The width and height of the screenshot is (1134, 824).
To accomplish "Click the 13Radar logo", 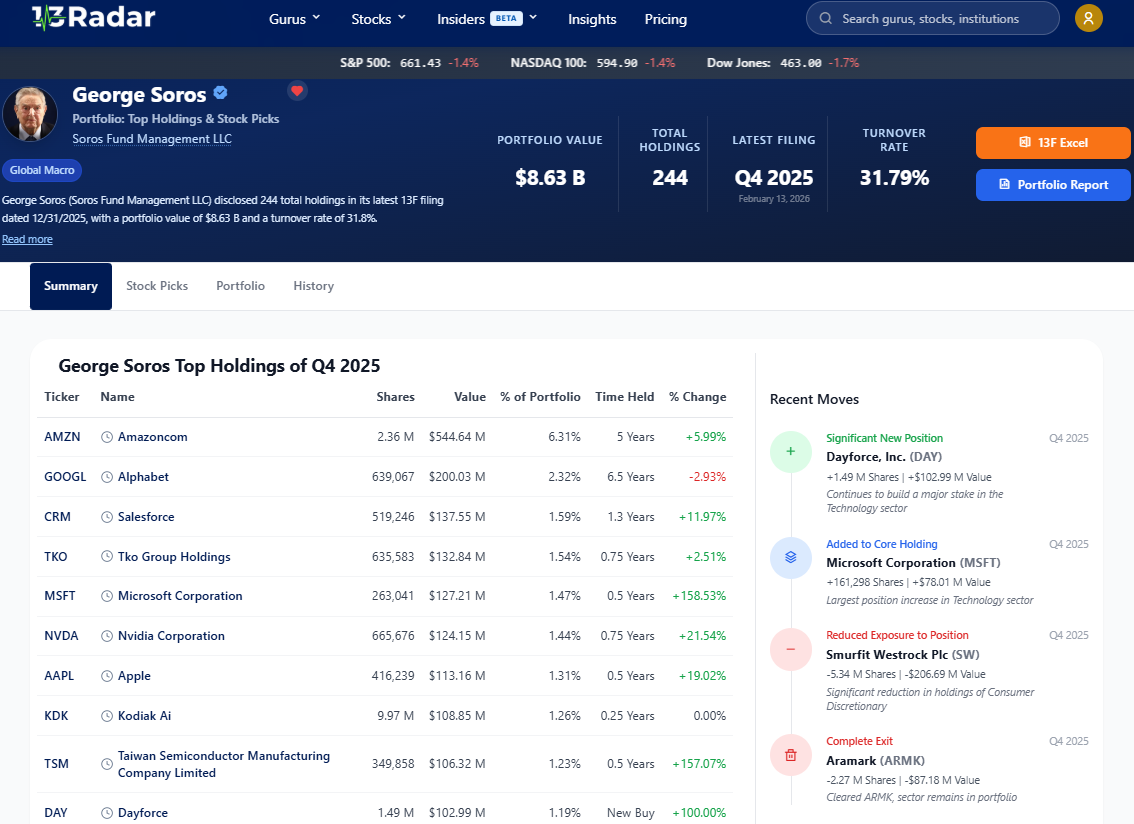I will click(x=93, y=17).
